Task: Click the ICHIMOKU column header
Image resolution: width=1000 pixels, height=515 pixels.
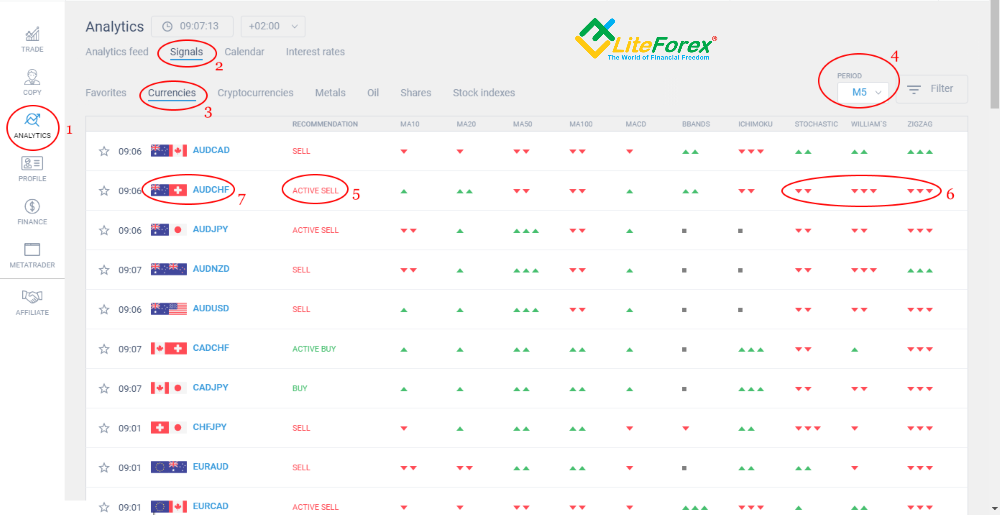Action: (754, 124)
